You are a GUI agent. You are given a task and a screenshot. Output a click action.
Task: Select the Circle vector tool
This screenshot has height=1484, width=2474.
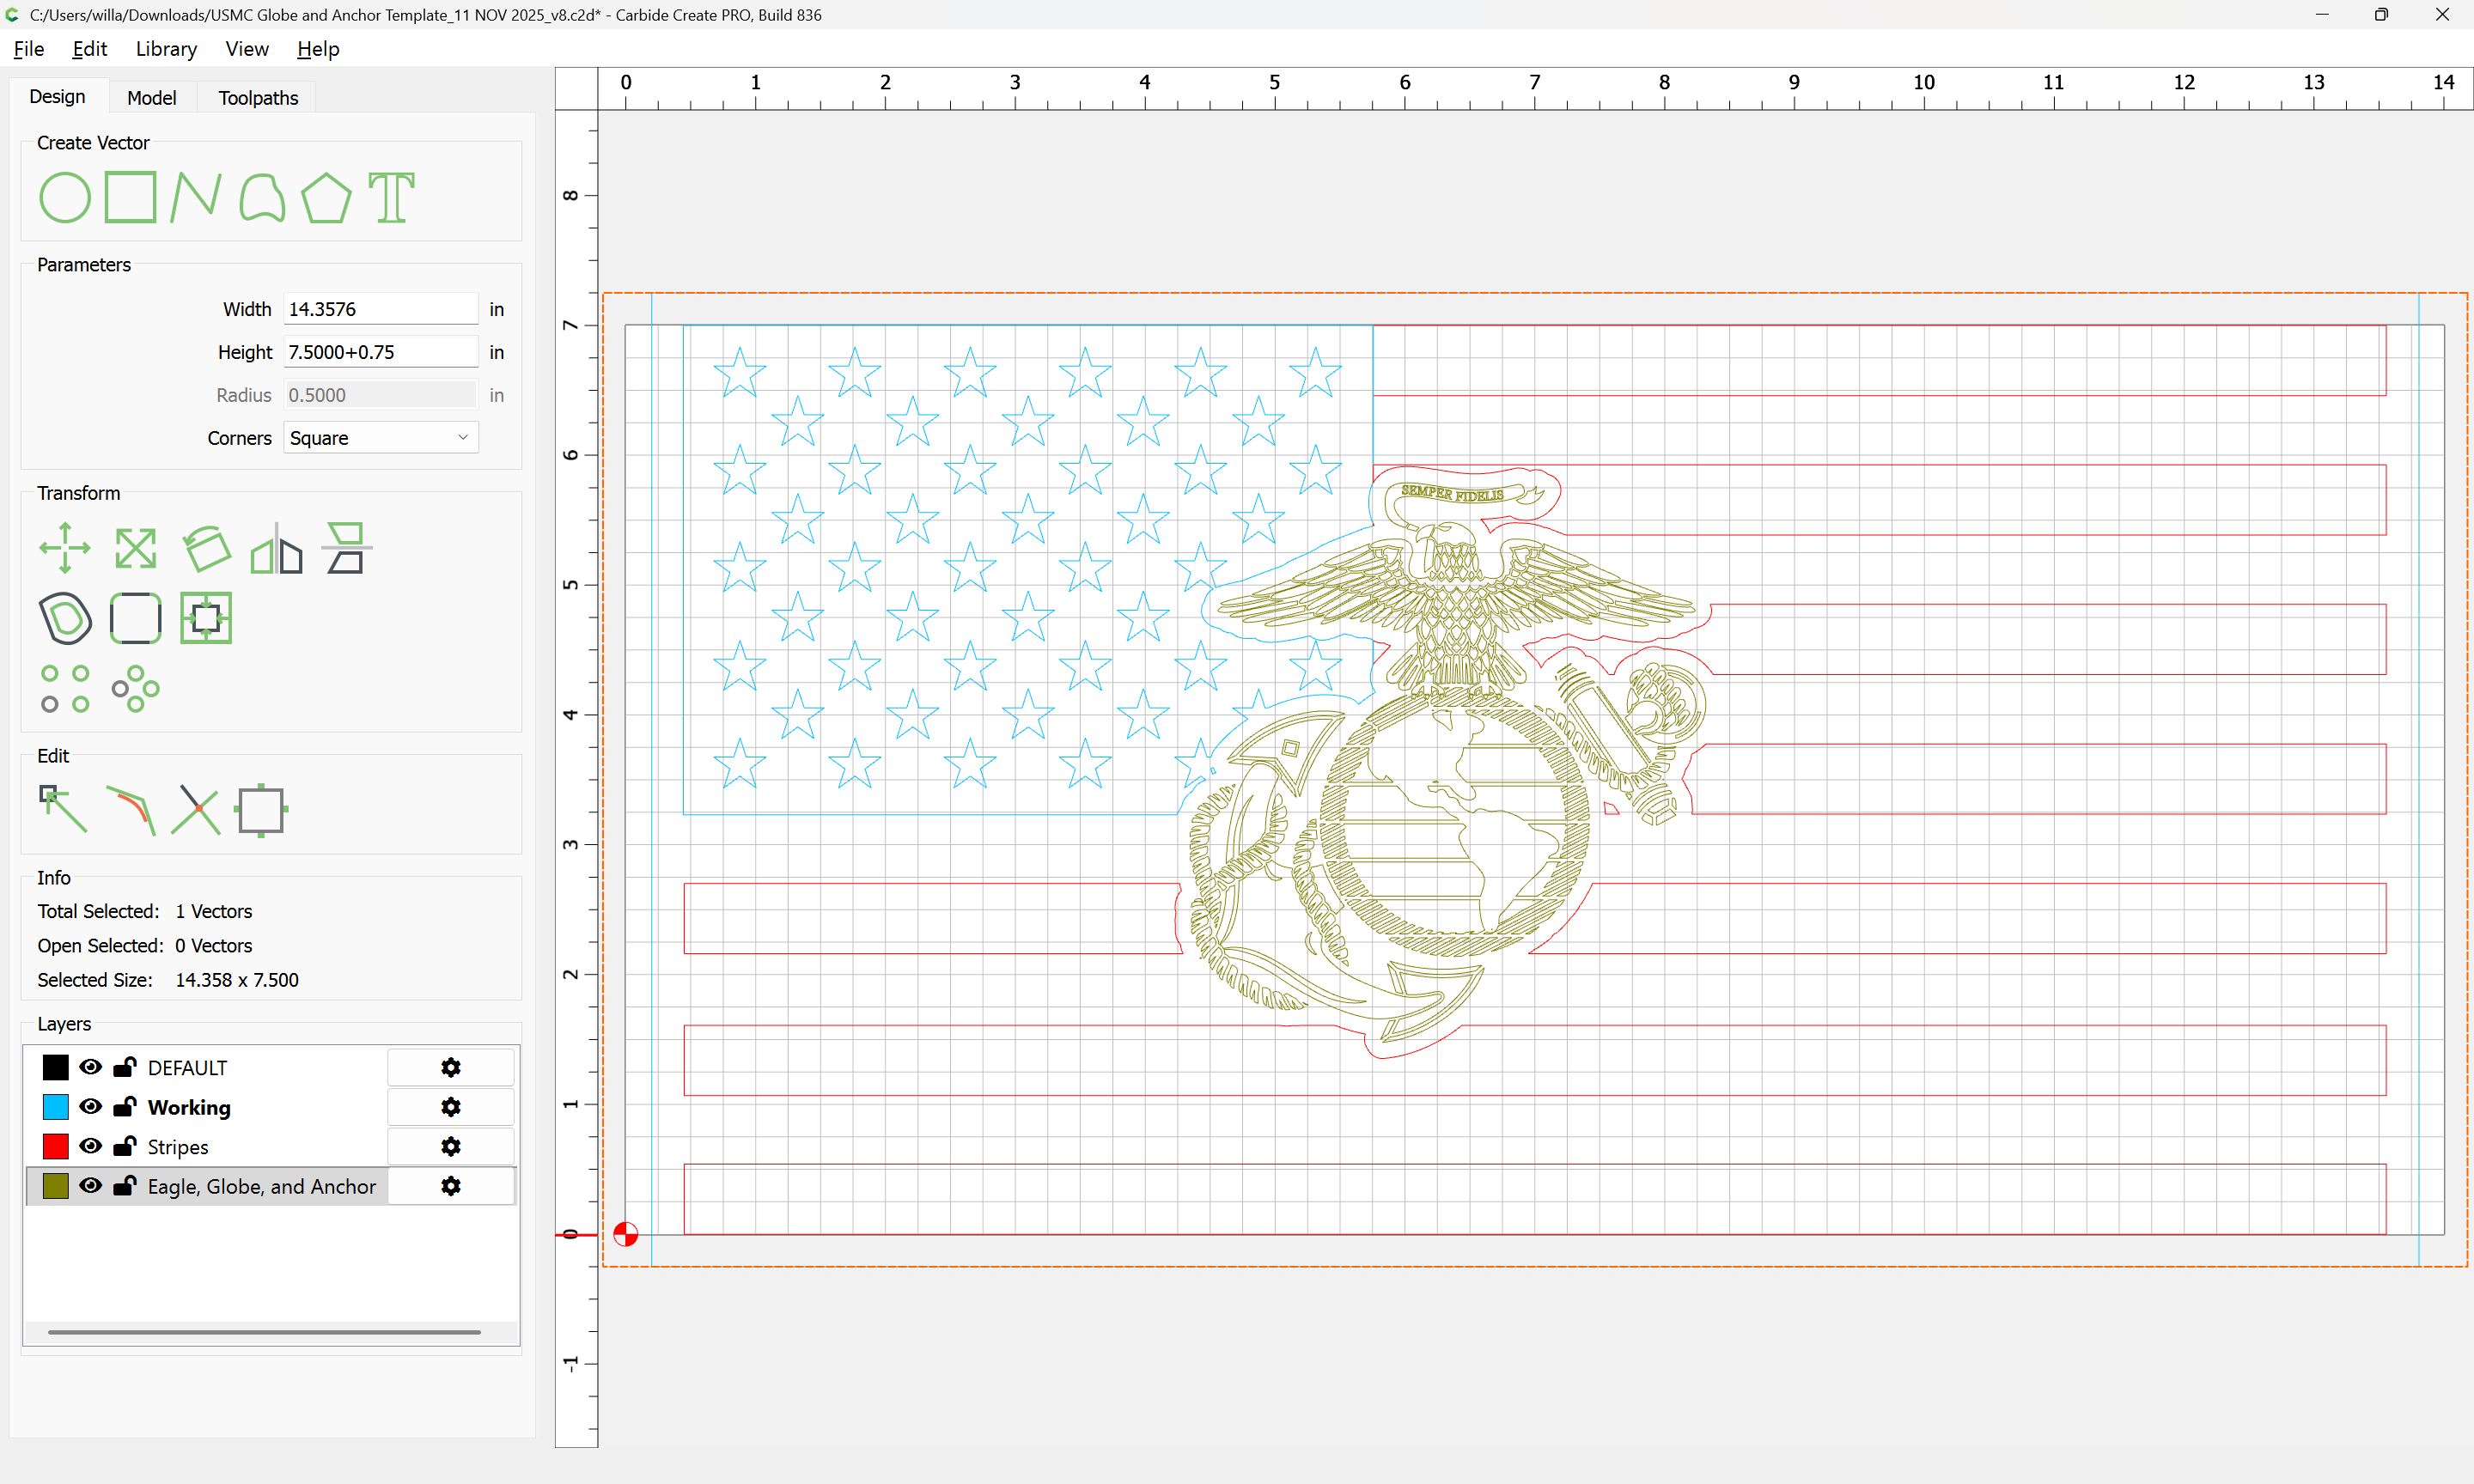tap(65, 197)
